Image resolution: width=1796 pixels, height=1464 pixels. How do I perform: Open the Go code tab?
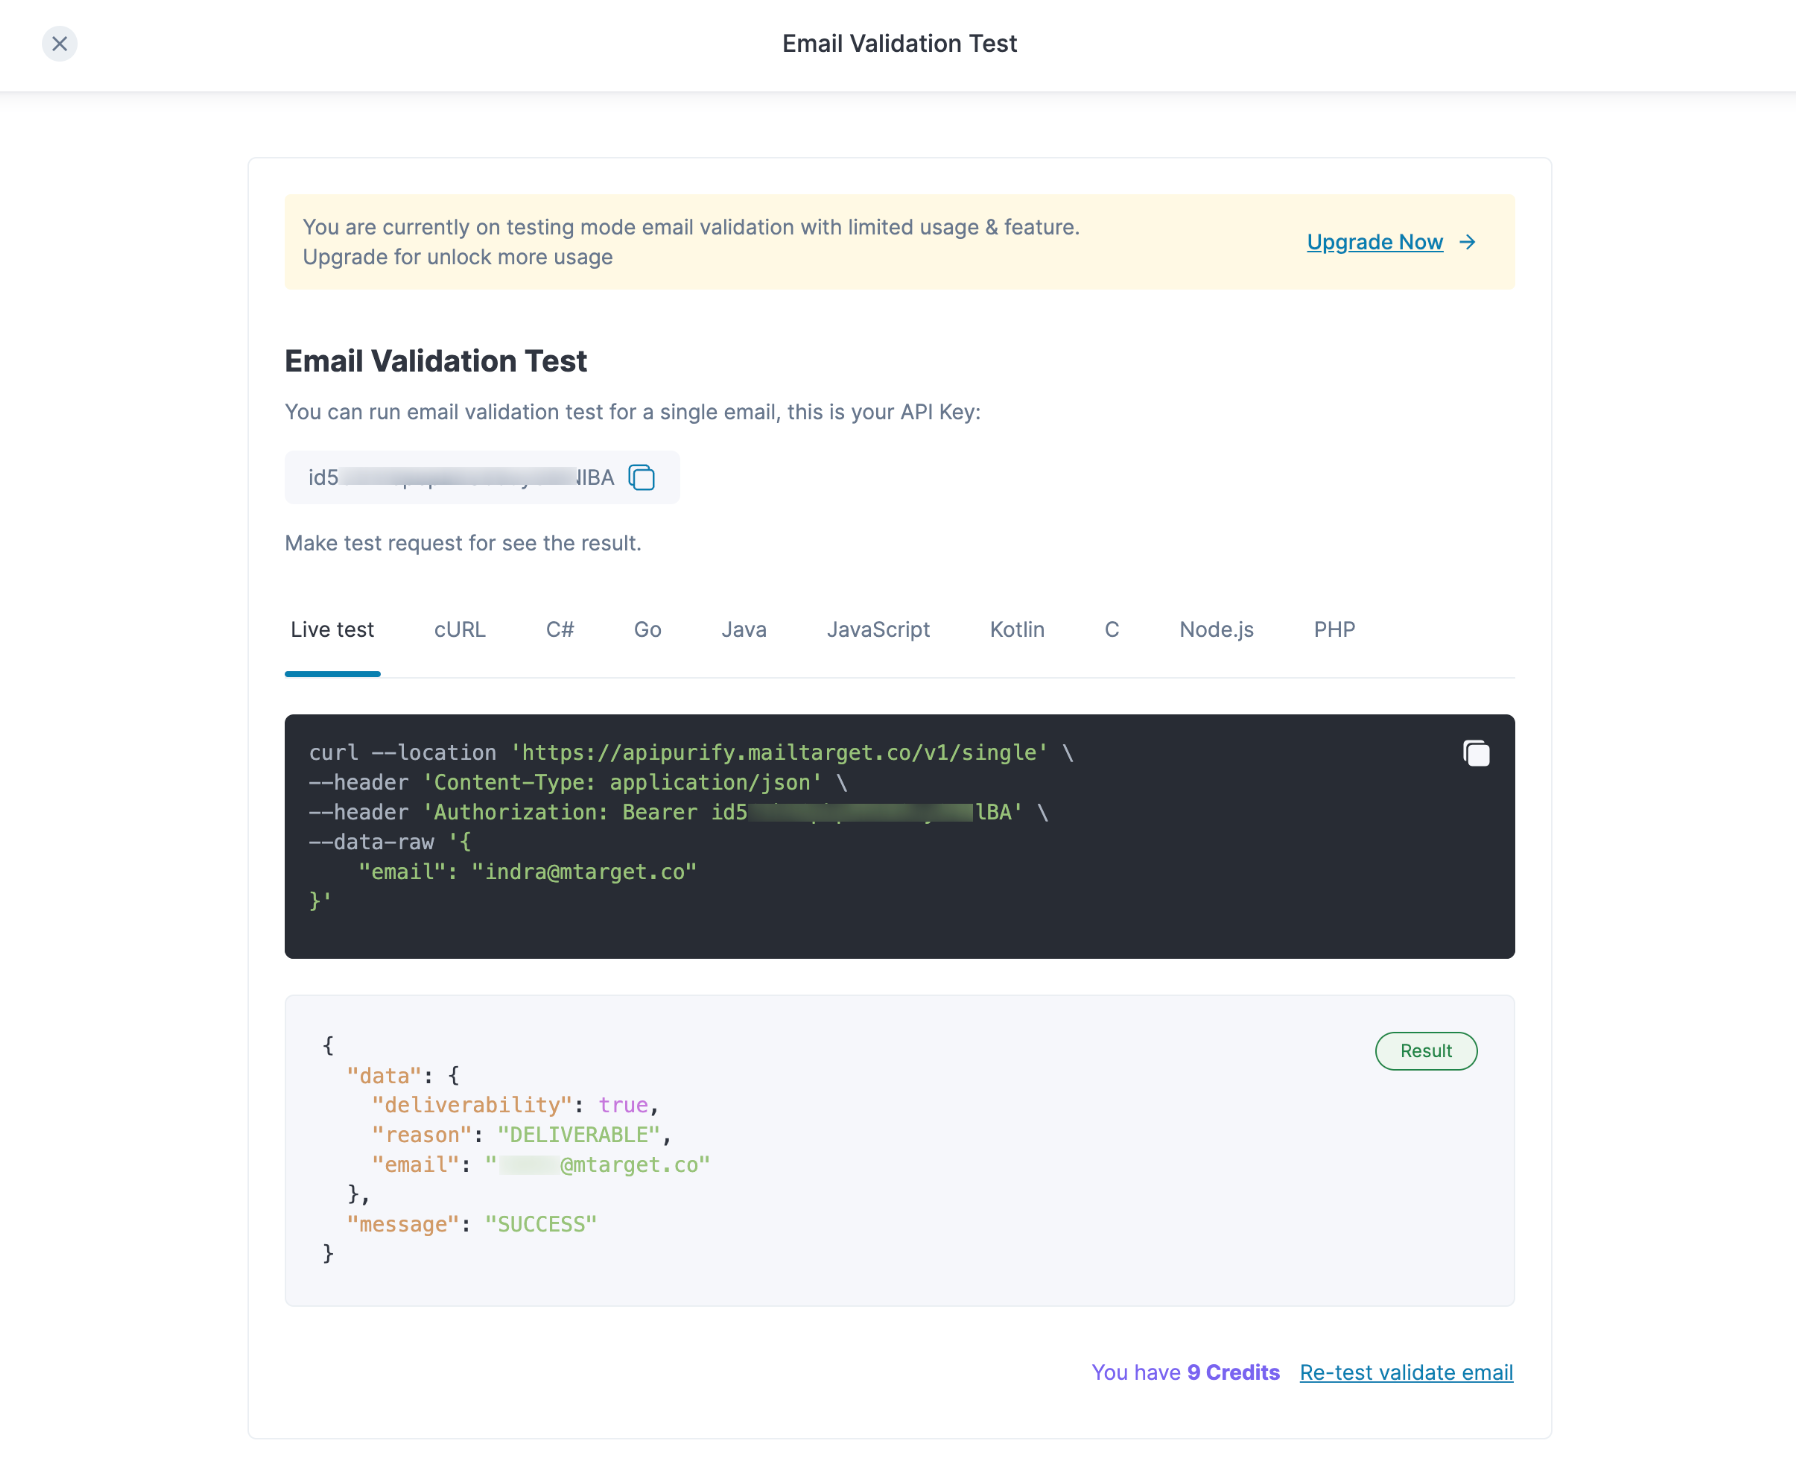(647, 630)
